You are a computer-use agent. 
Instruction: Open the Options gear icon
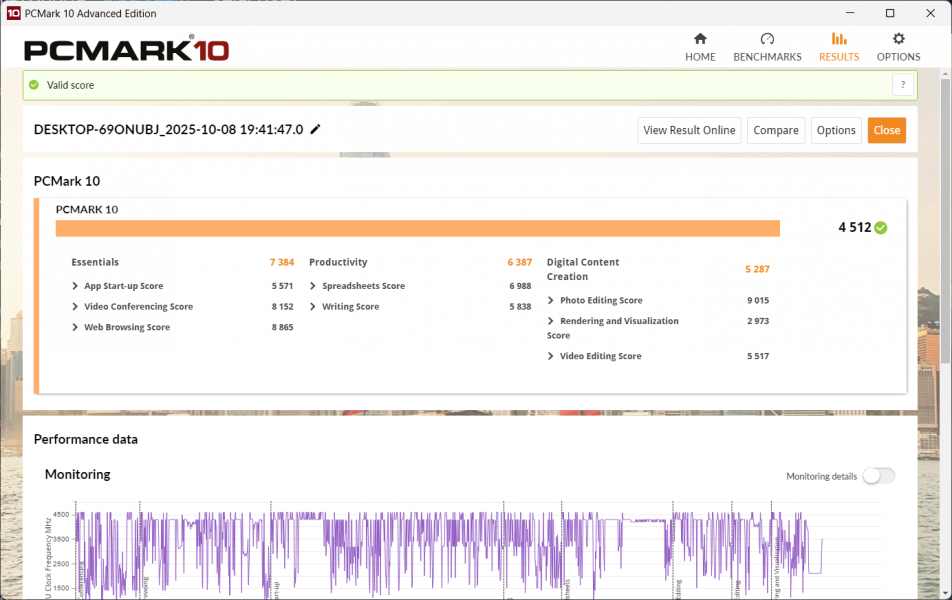coord(898,39)
